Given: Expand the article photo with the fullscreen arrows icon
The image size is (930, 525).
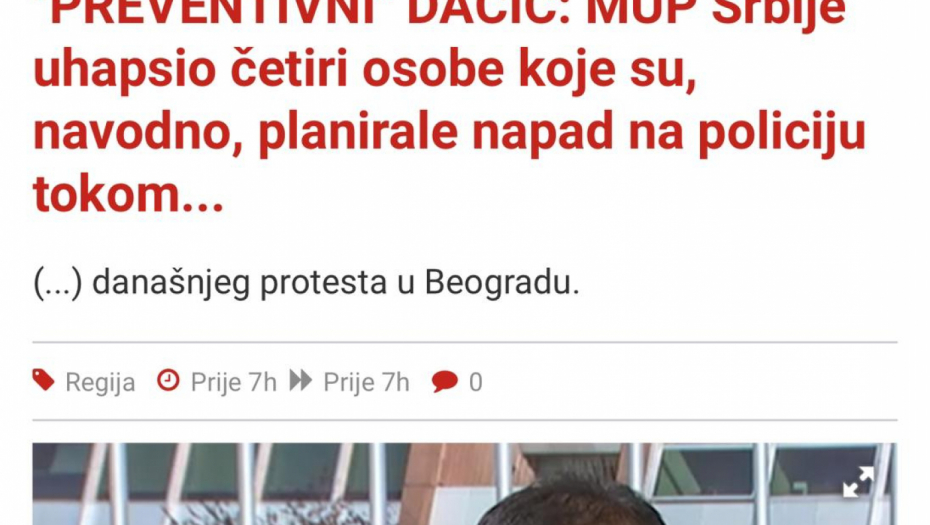Looking at the screenshot, I should [x=858, y=481].
